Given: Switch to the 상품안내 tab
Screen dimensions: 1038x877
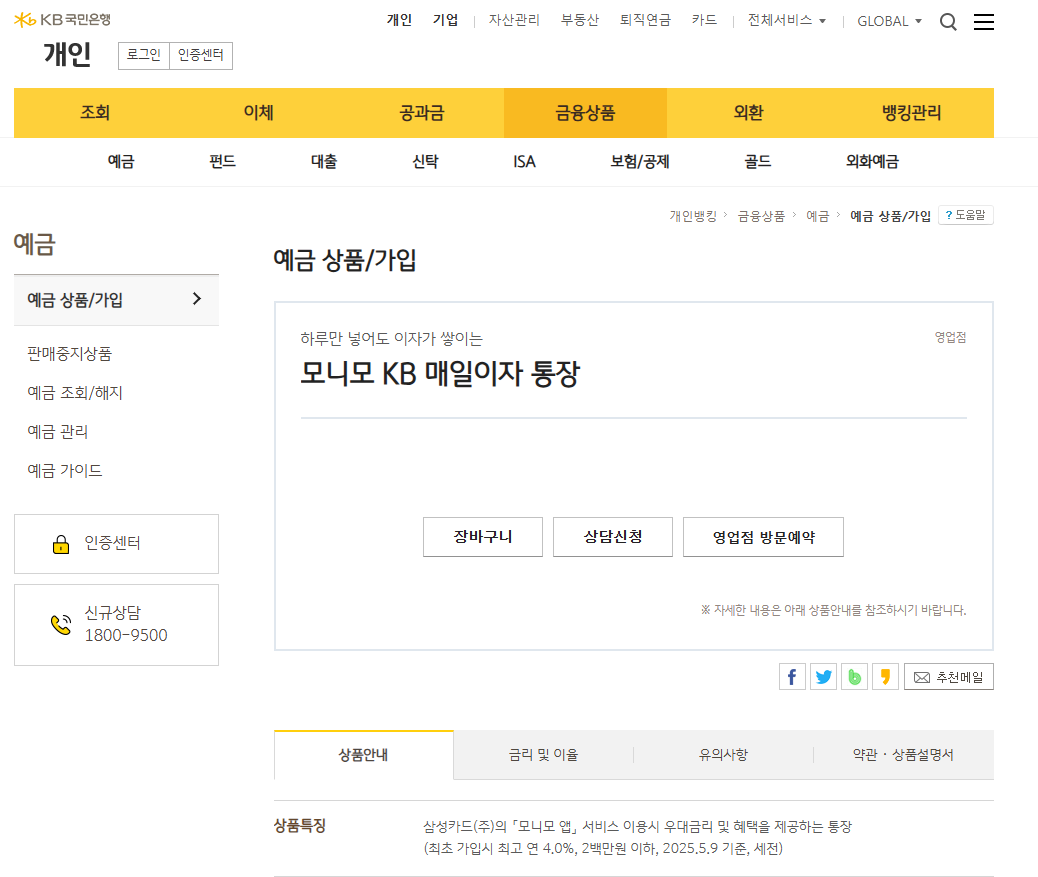Looking at the screenshot, I should 363,755.
